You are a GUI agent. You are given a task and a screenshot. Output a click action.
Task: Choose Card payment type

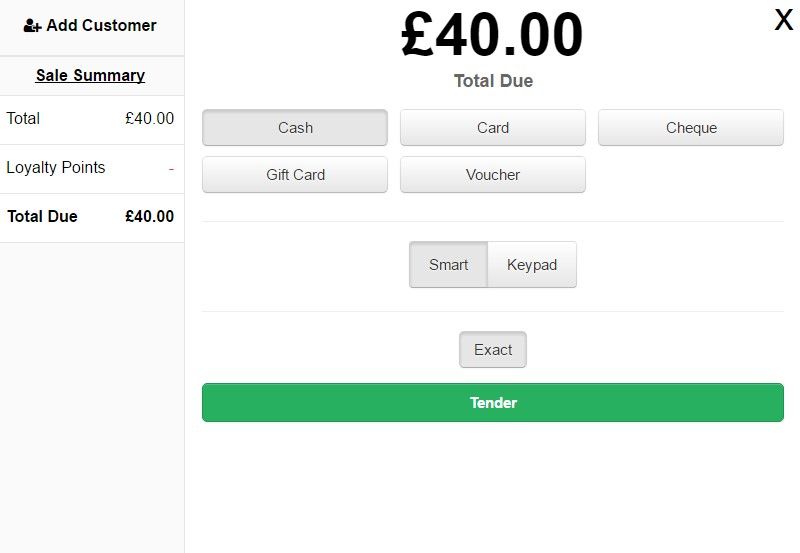[493, 128]
